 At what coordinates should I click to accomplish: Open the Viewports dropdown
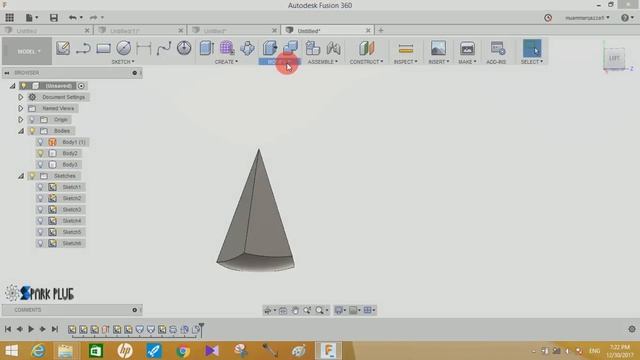click(x=369, y=311)
